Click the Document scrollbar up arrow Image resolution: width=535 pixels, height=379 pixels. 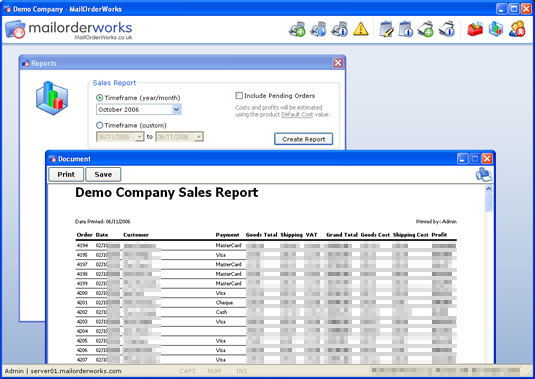tap(489, 188)
